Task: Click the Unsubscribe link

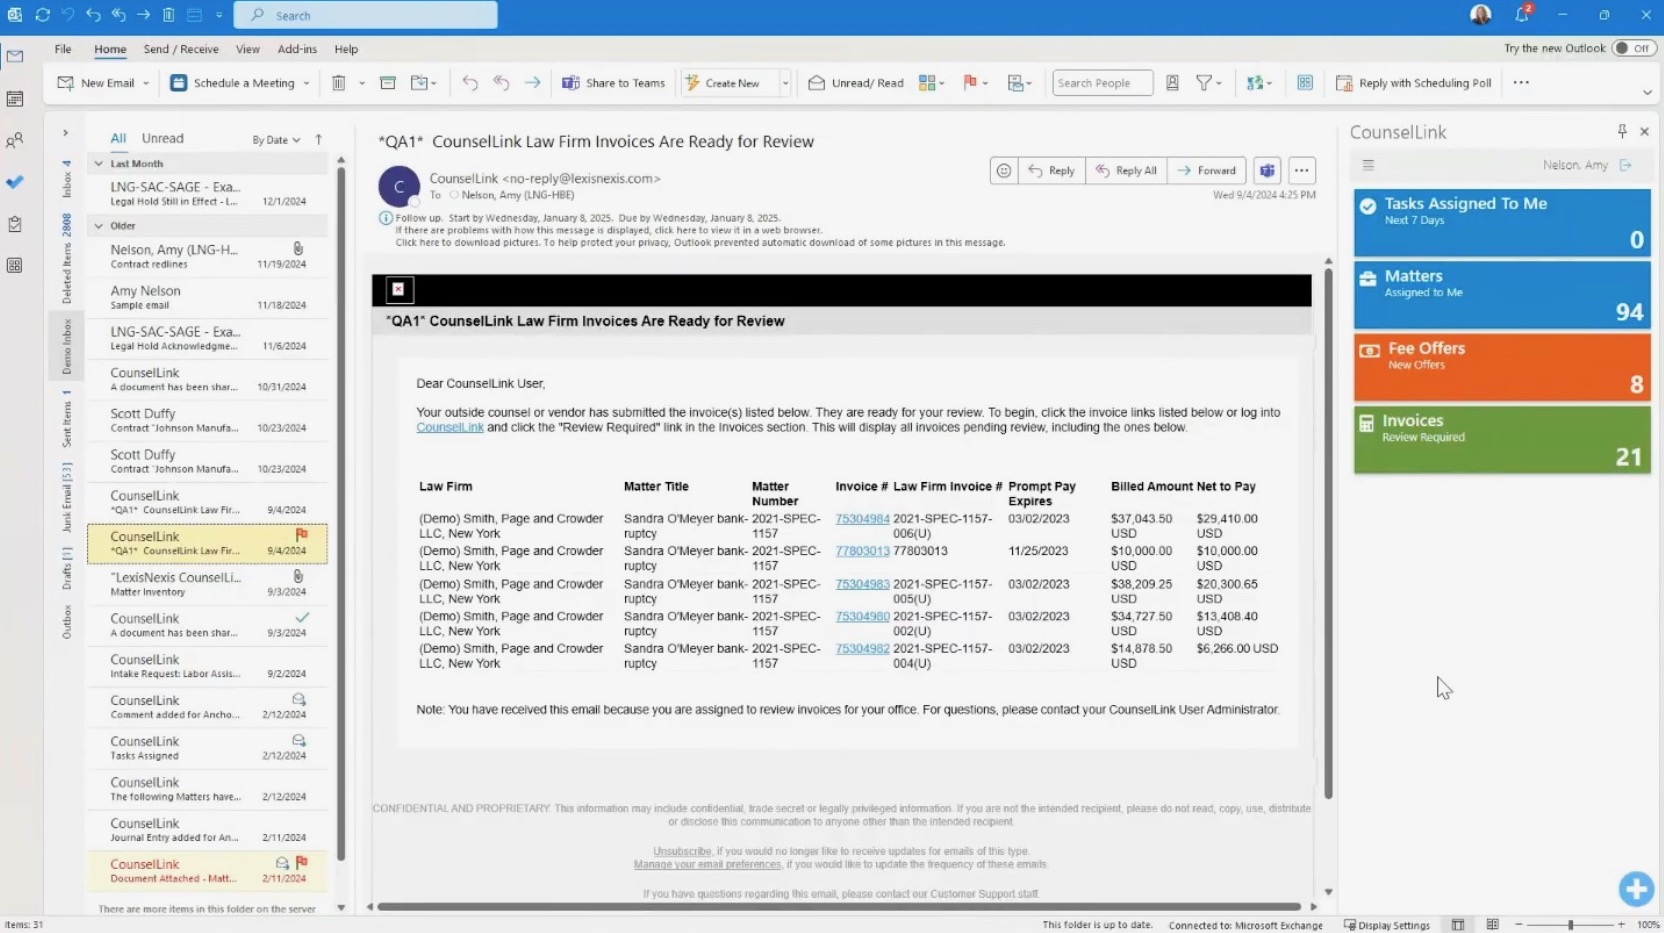Action: pyautogui.click(x=682, y=851)
